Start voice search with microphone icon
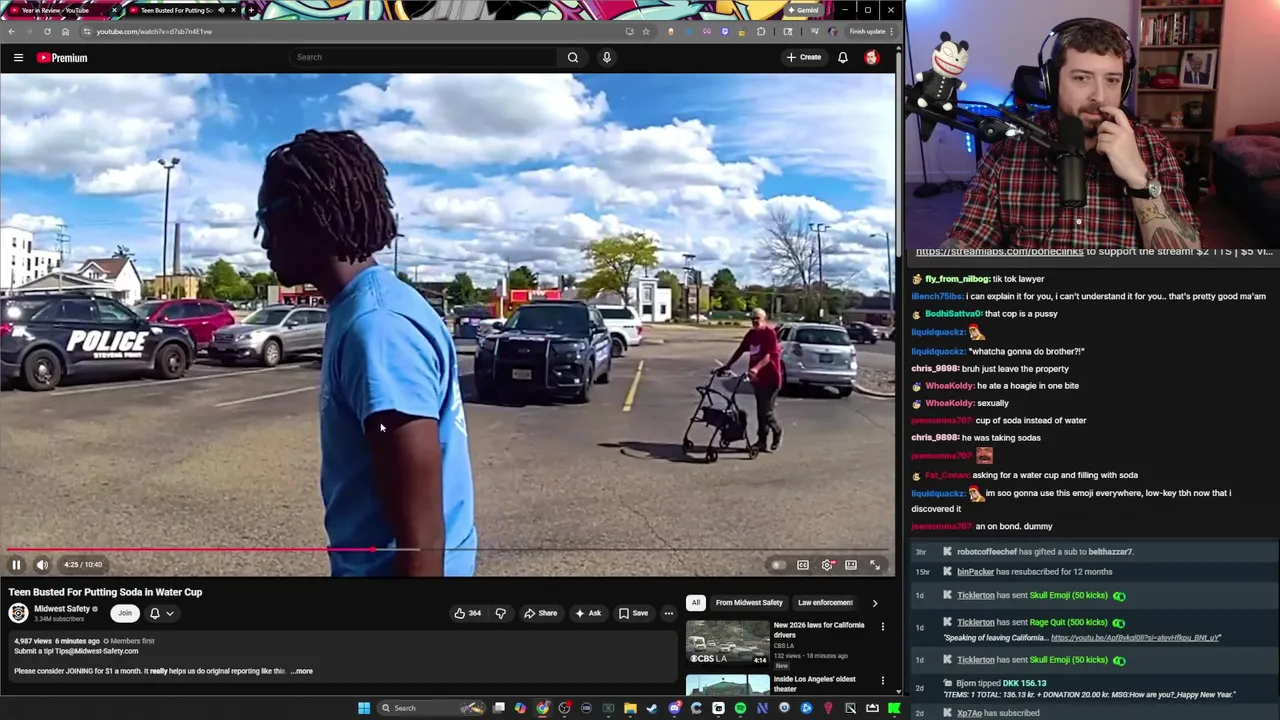 point(606,57)
